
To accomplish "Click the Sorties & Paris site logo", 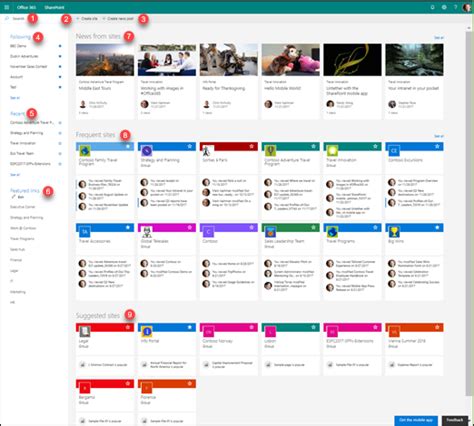I will (208, 151).
